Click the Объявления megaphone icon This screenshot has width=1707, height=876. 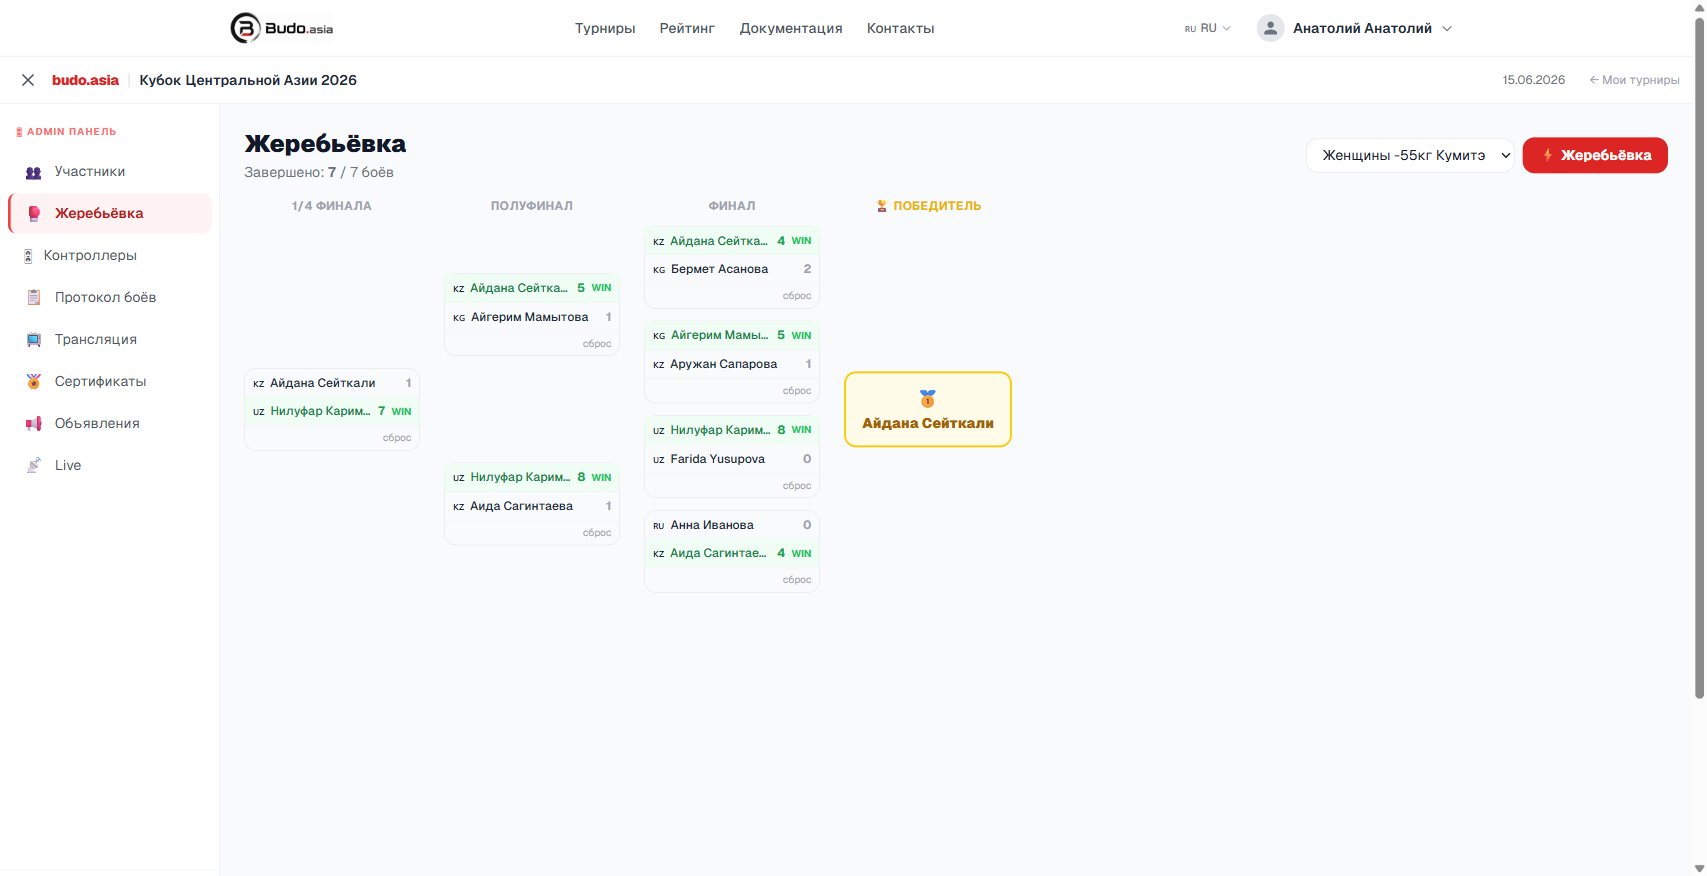click(x=34, y=424)
